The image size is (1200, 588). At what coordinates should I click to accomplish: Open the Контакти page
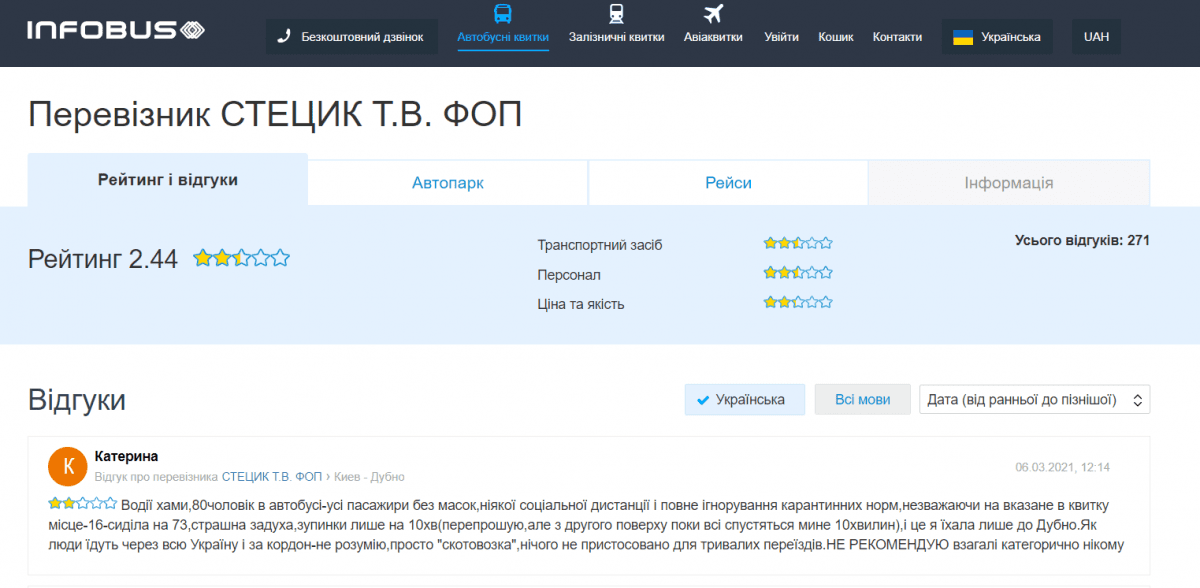pos(897,37)
